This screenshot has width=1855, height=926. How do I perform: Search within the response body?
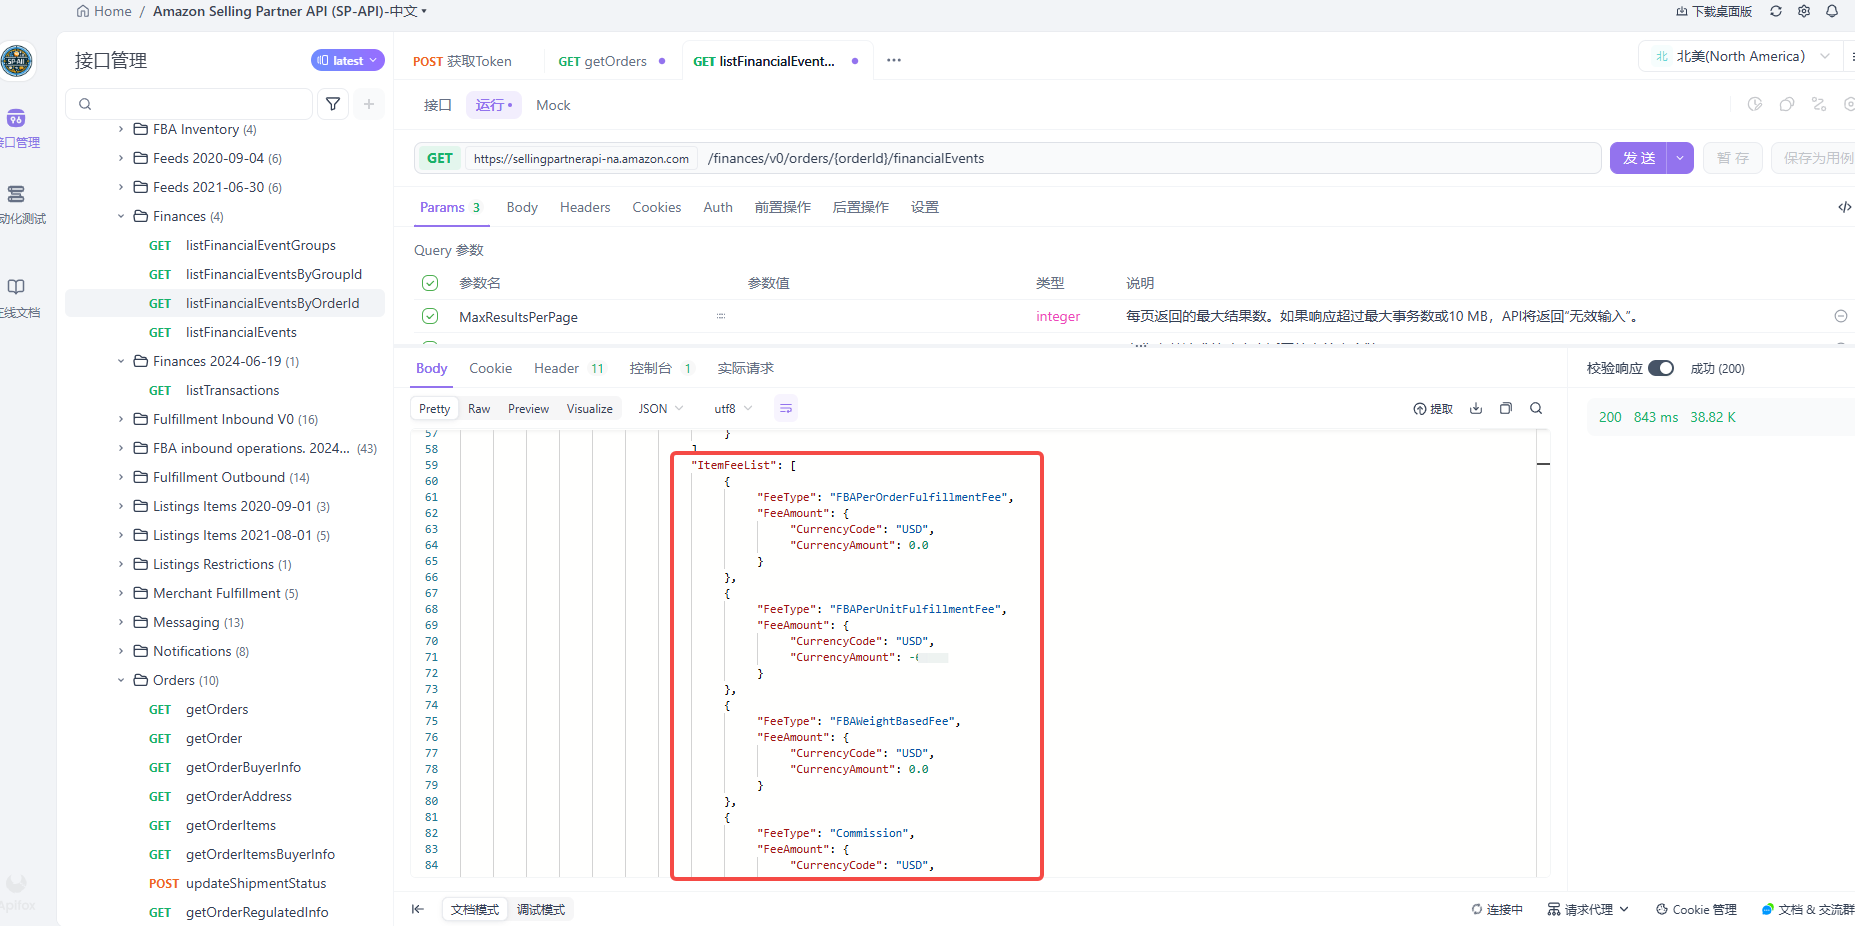[1536, 408]
